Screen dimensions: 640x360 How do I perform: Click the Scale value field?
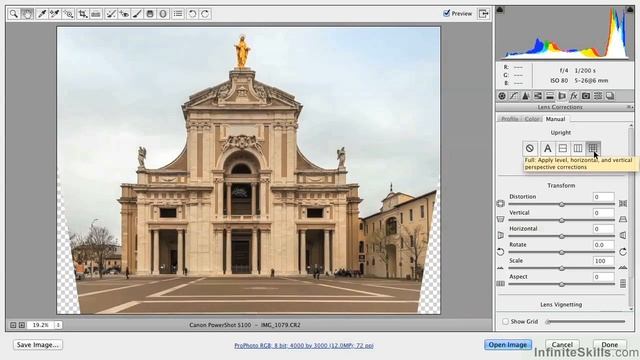tap(603, 260)
